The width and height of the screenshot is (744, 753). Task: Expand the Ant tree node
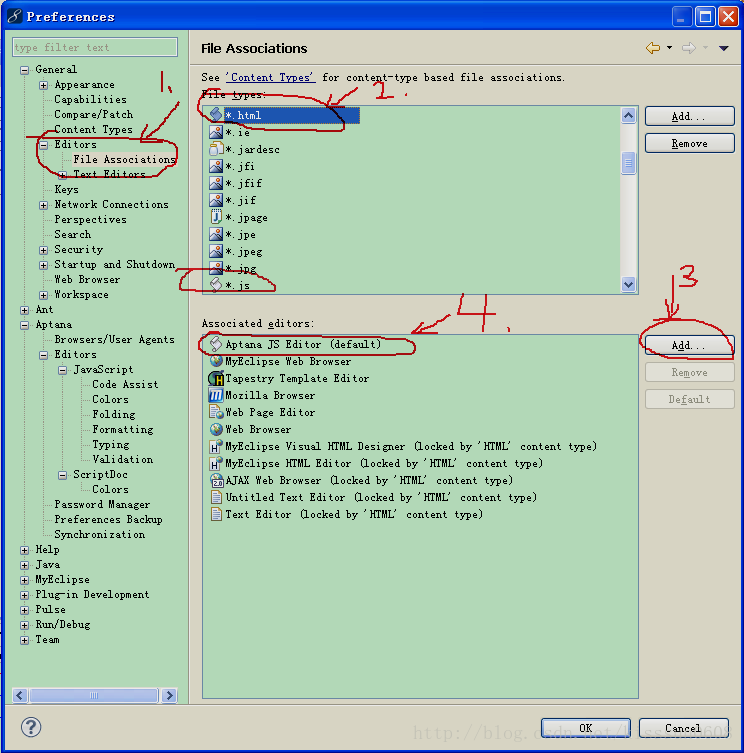[x=24, y=310]
